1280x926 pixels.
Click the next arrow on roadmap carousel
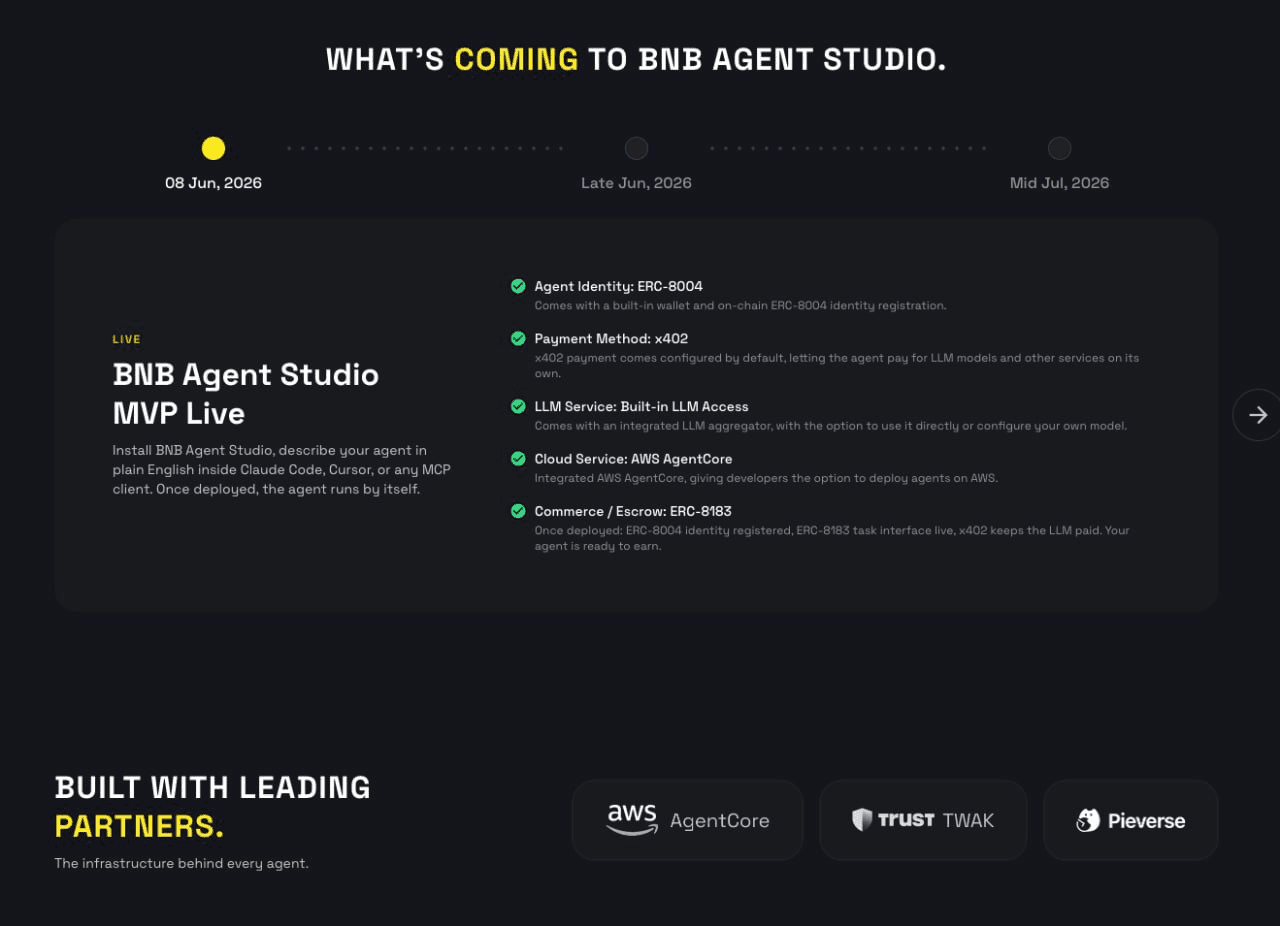[x=1257, y=414]
